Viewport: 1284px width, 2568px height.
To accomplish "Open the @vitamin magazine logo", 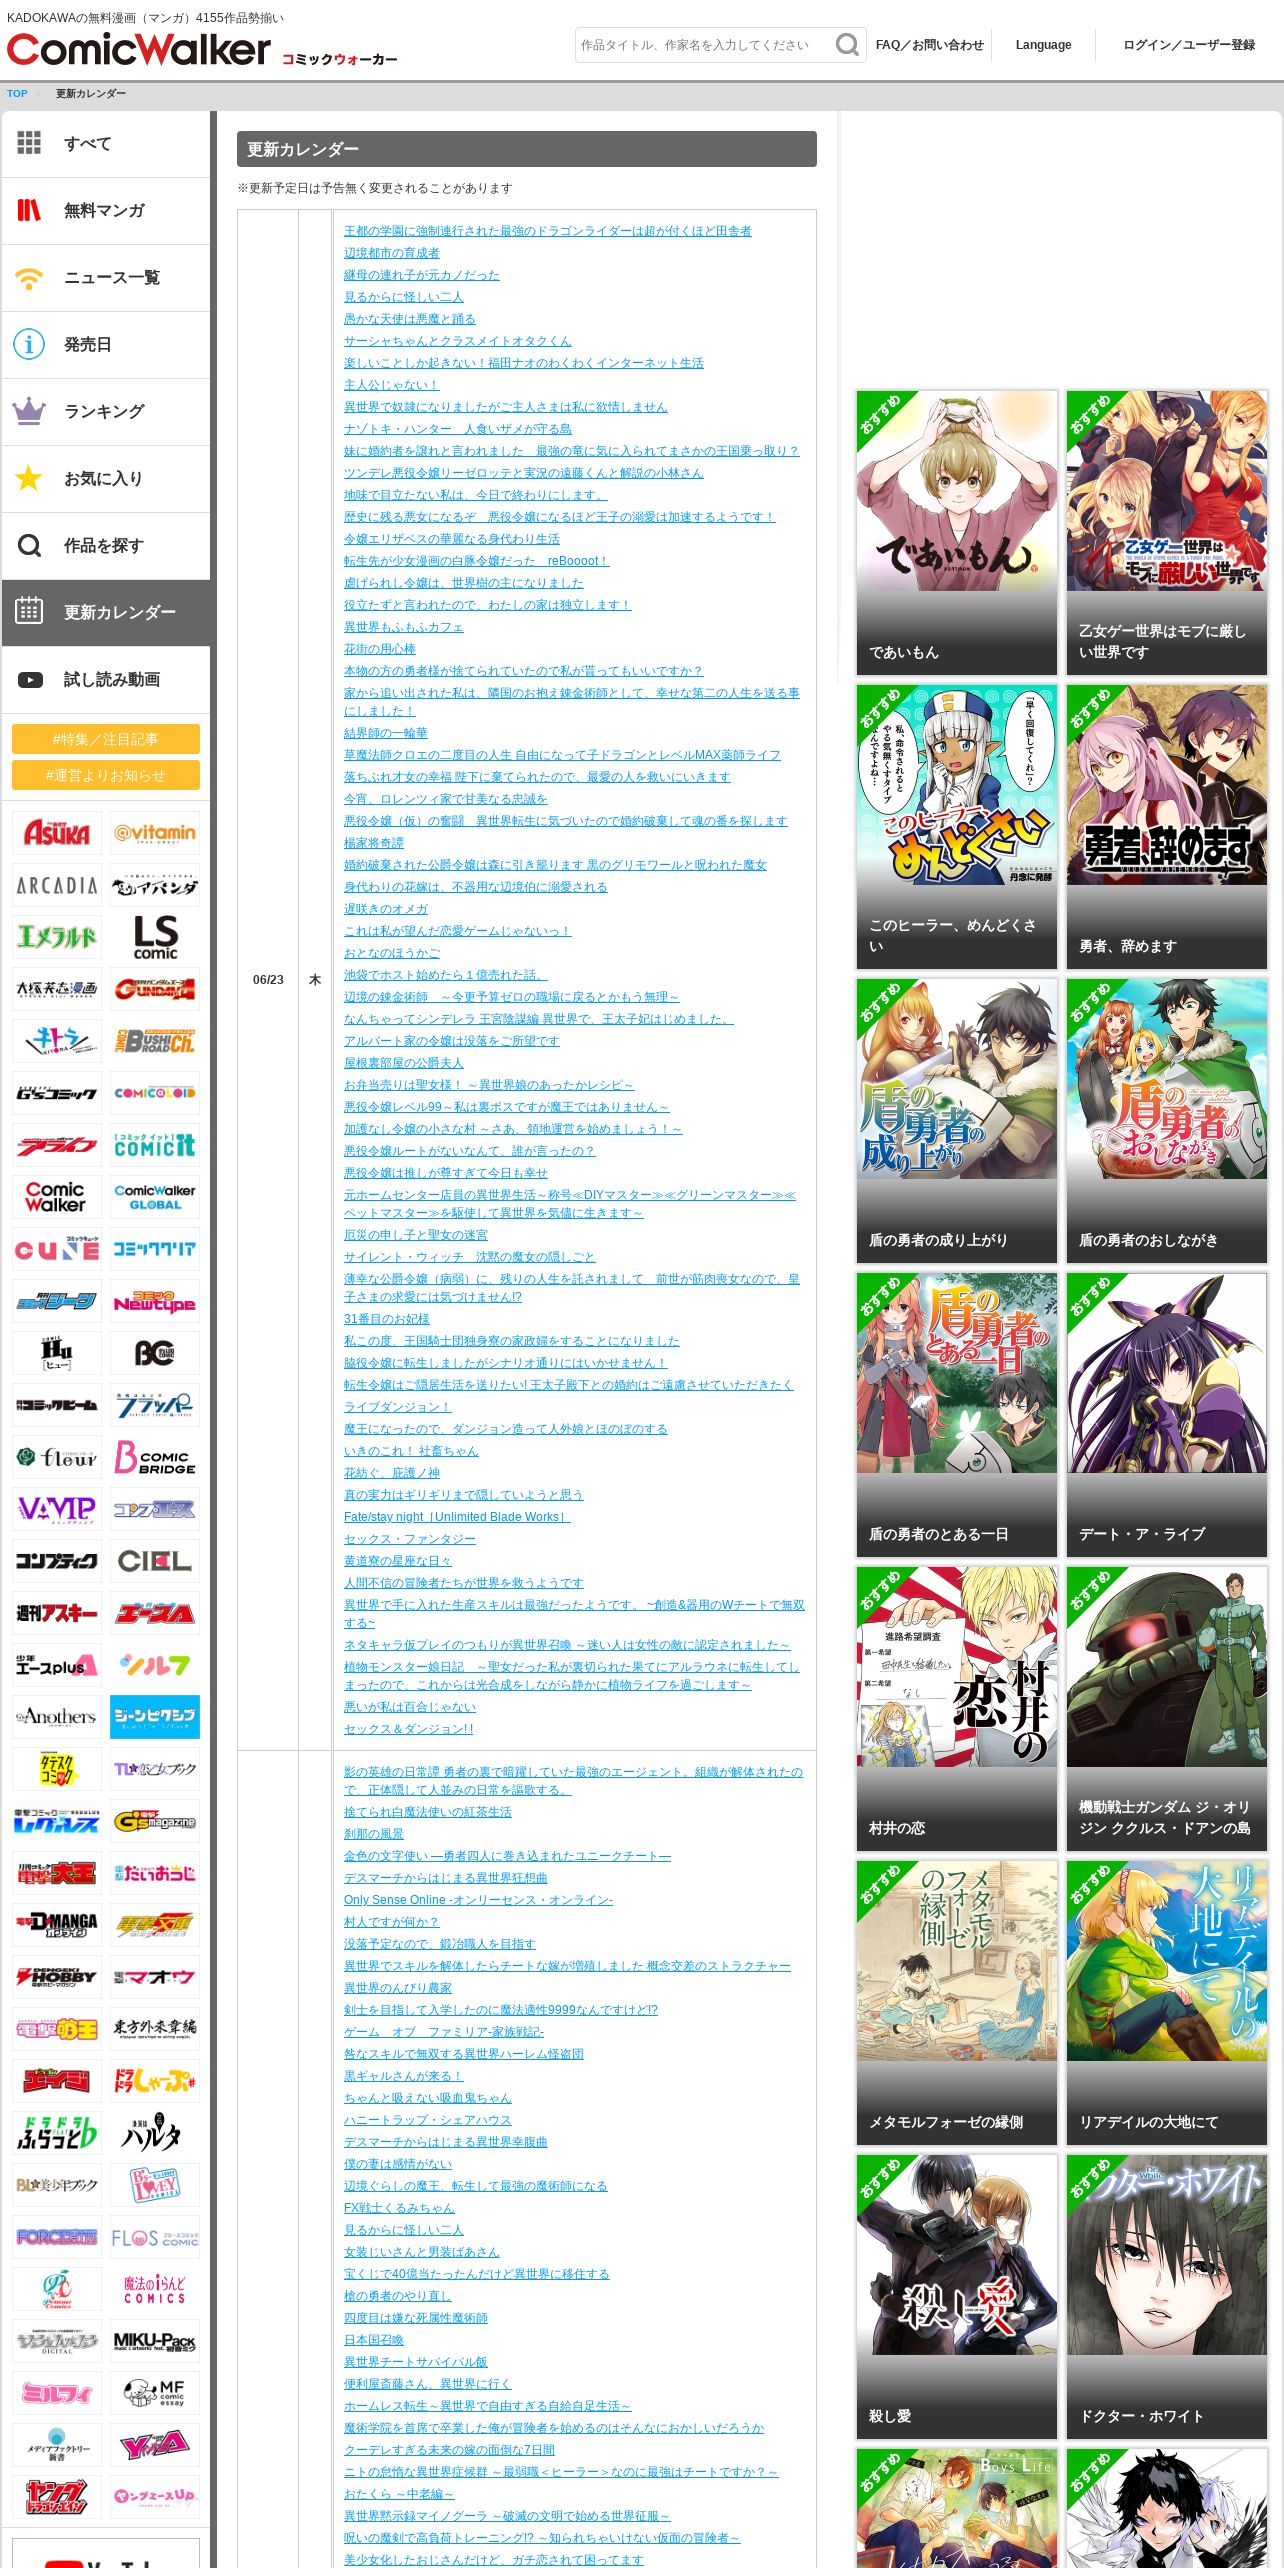I will (155, 833).
